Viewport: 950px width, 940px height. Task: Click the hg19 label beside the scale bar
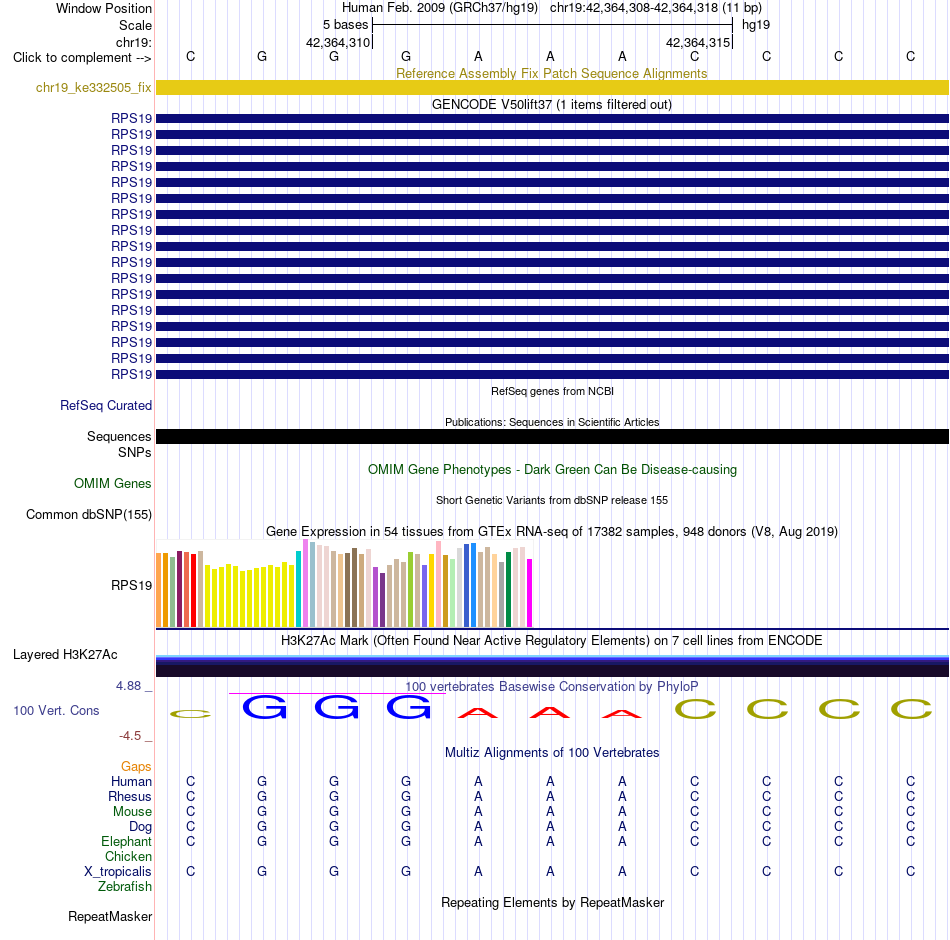click(756, 25)
